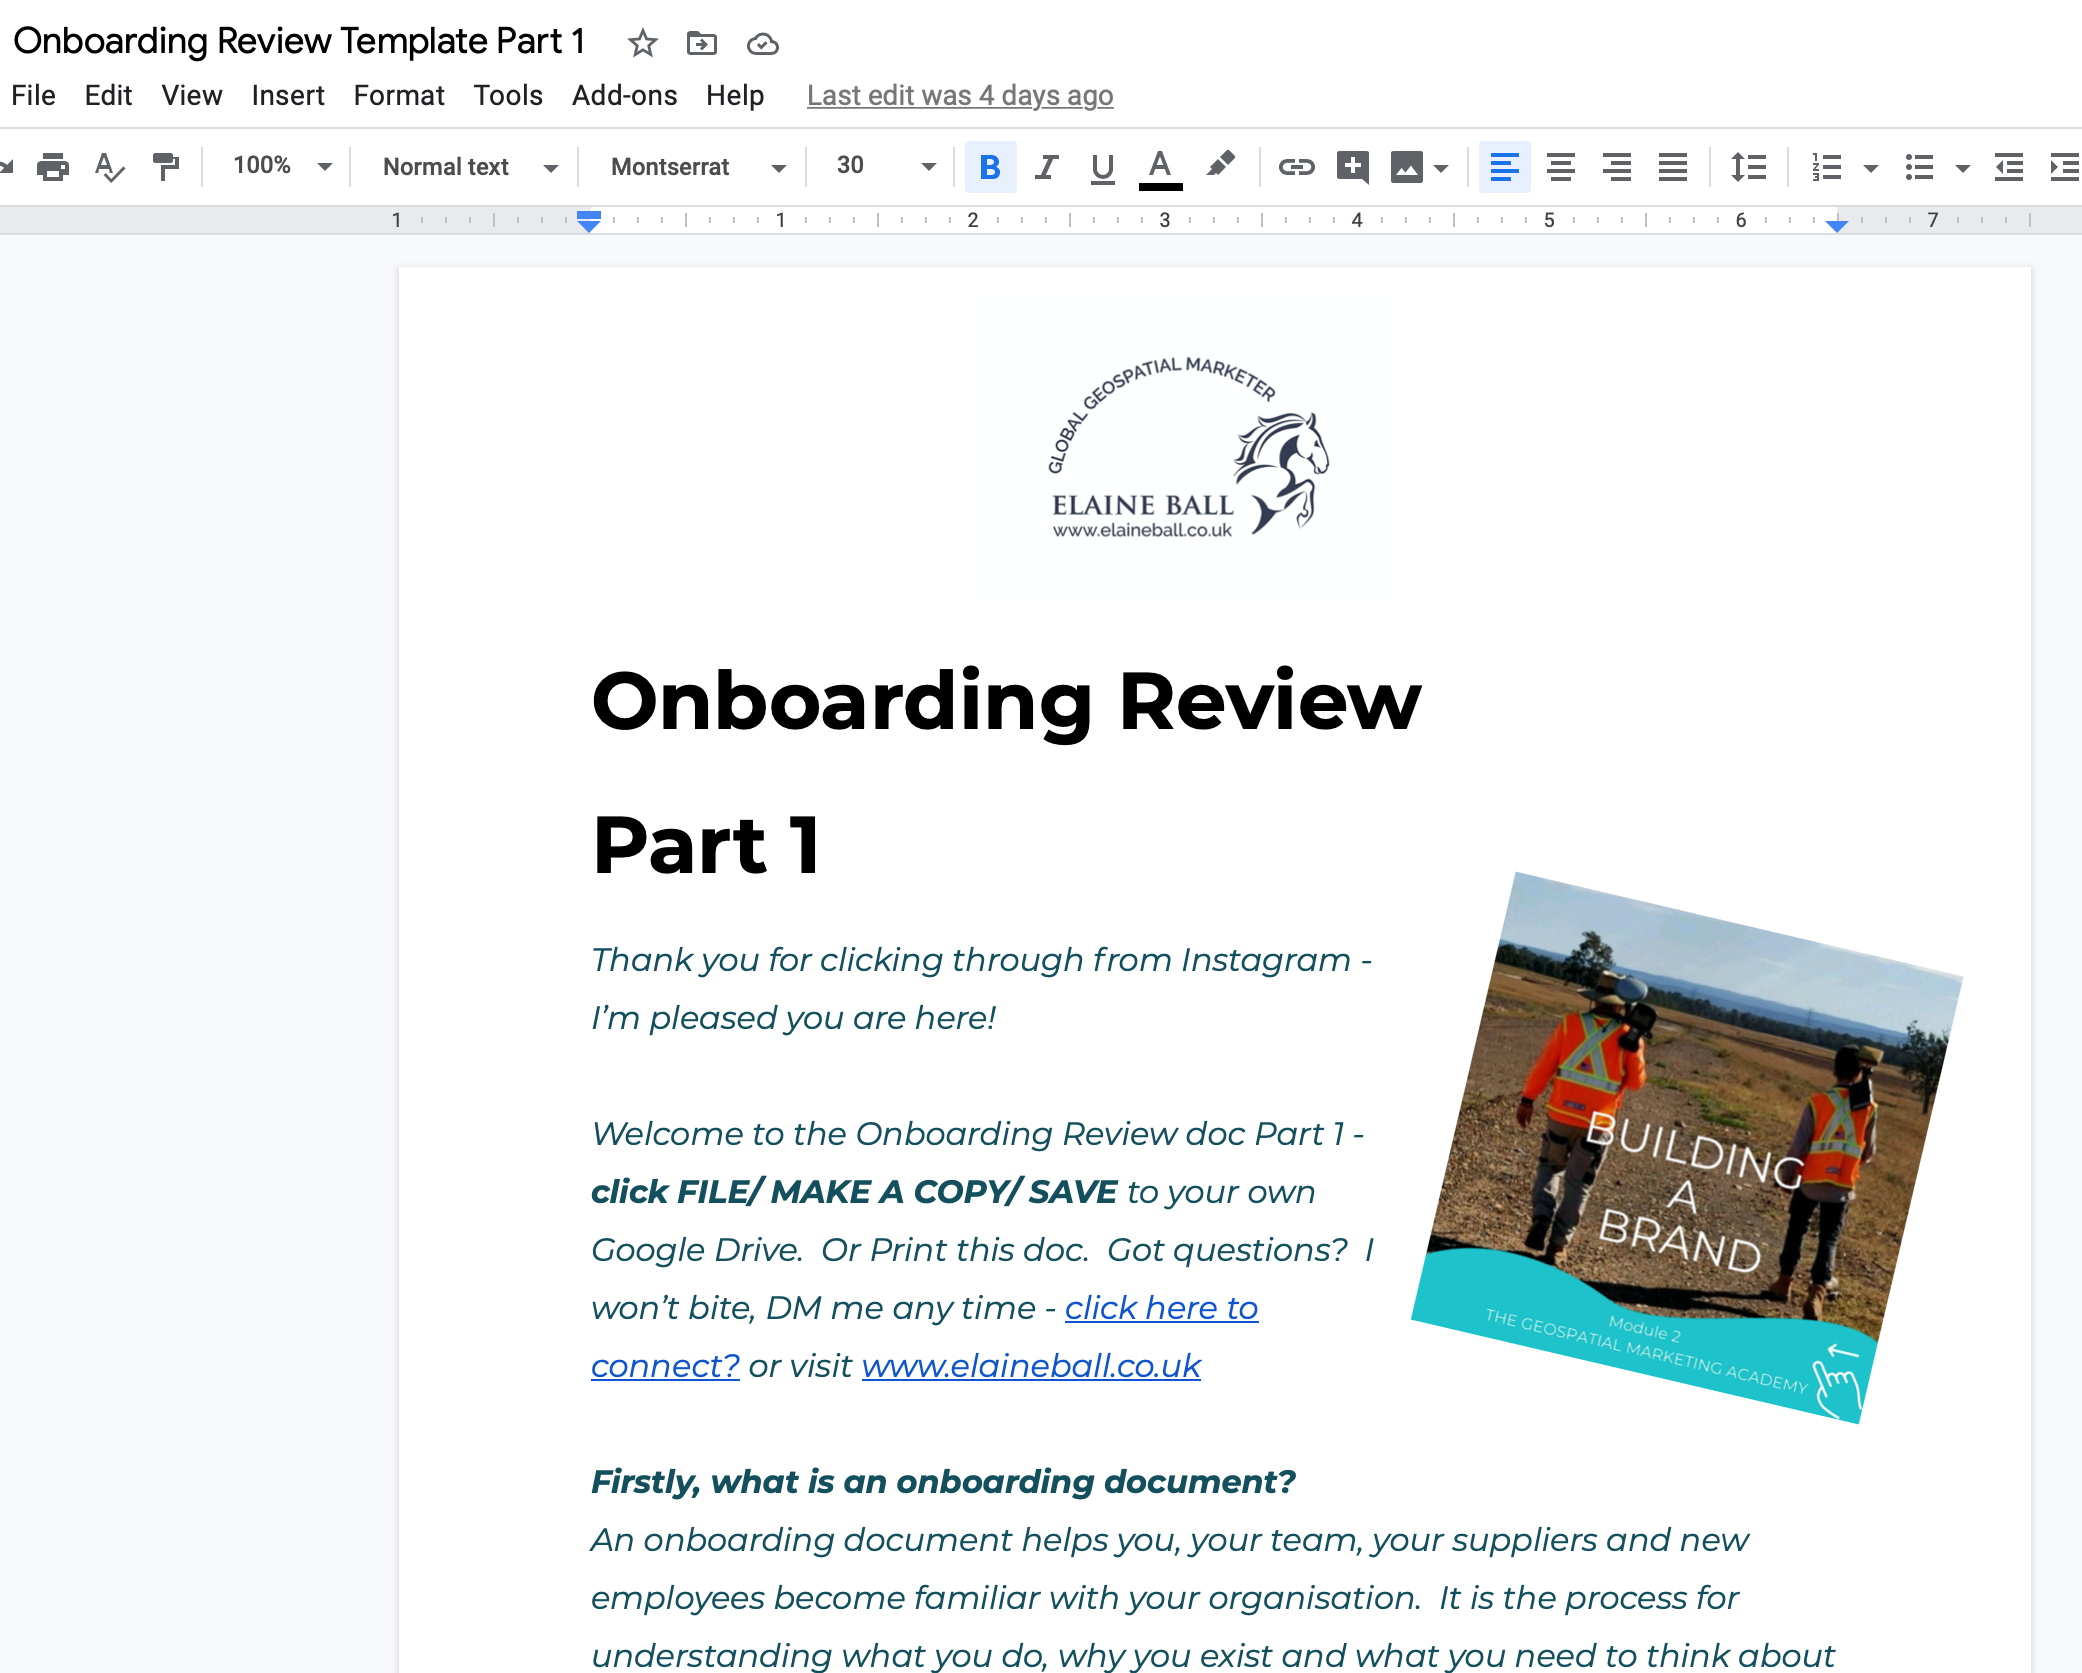Open the highlight color pen tool
Viewport: 2082px width, 1673px height.
point(1220,165)
